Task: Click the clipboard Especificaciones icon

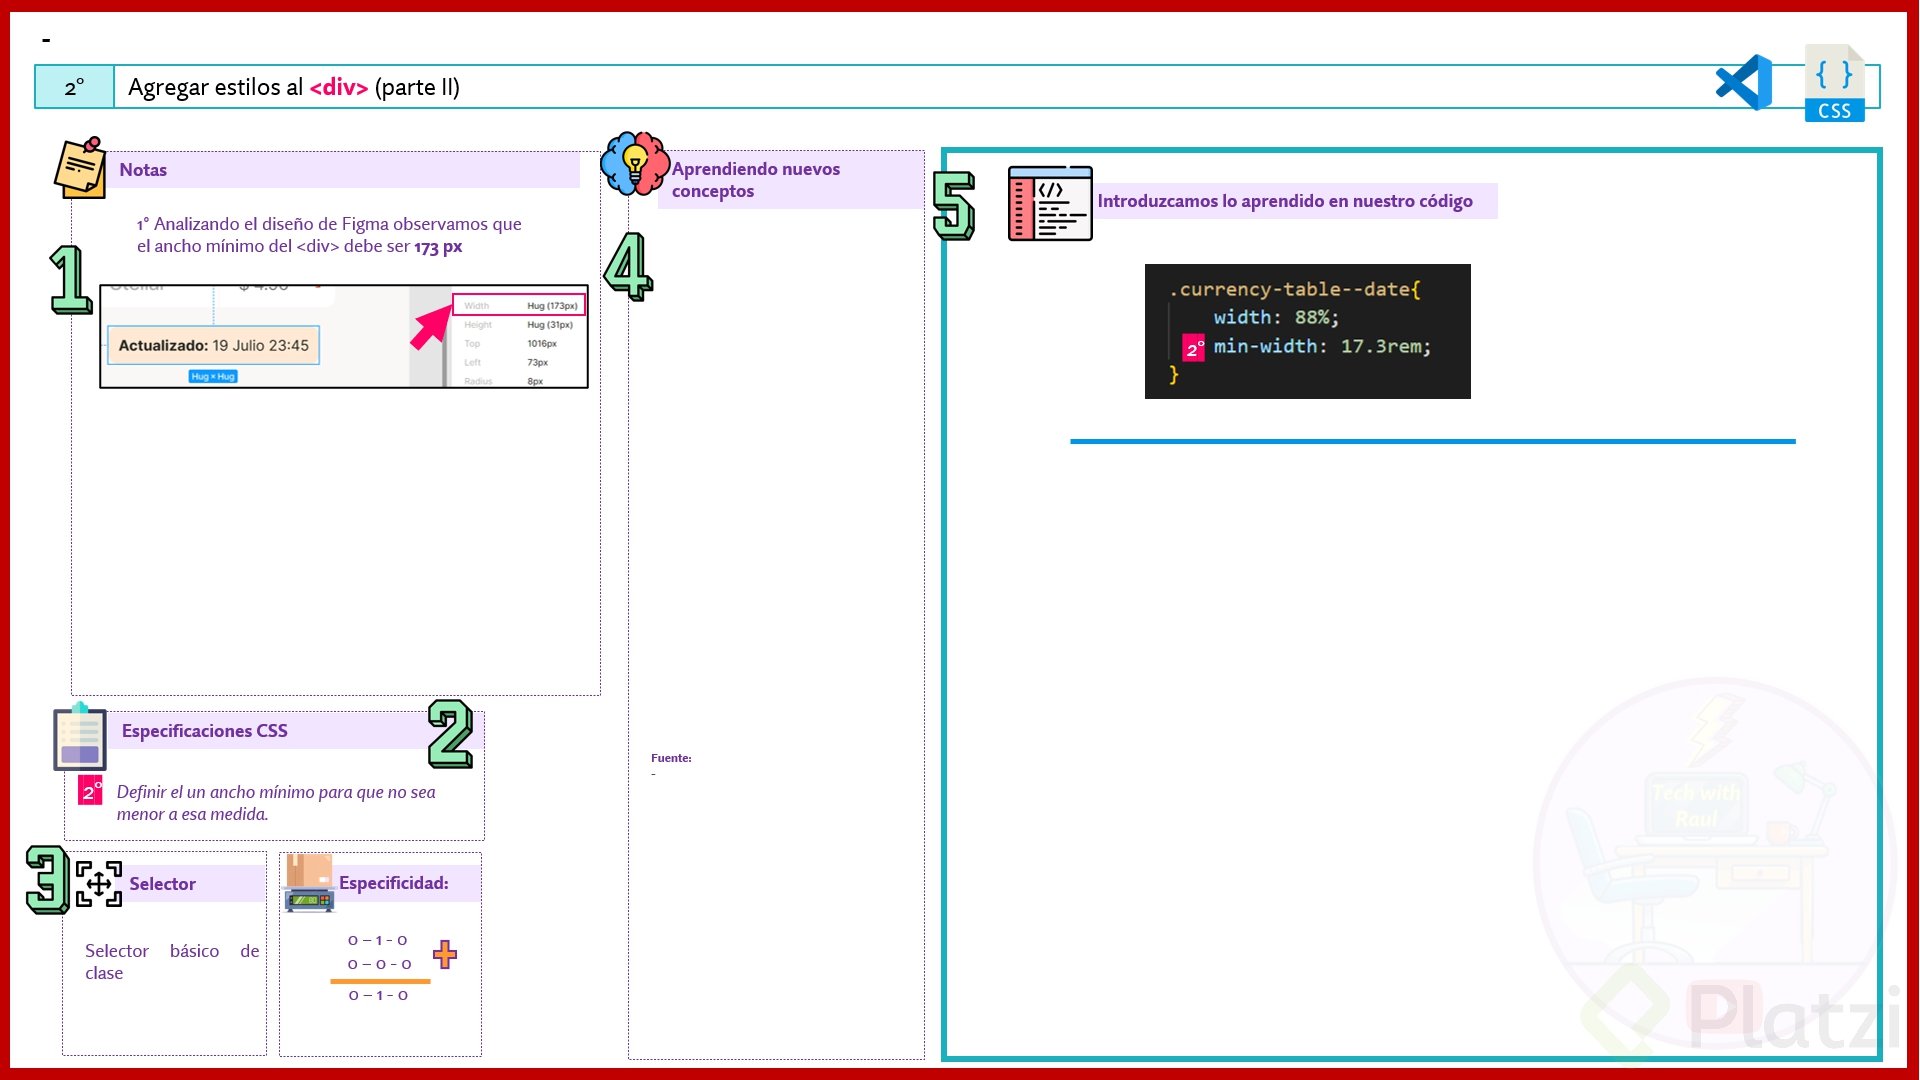Action: coord(80,738)
